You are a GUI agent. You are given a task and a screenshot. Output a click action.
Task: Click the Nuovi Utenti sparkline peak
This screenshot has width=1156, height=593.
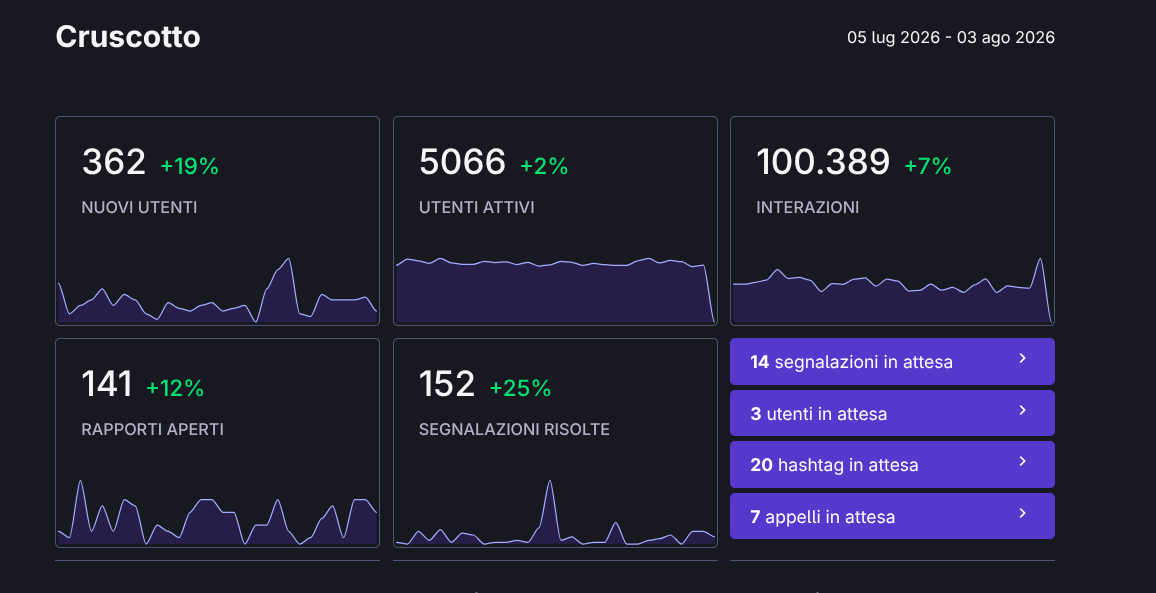288,260
